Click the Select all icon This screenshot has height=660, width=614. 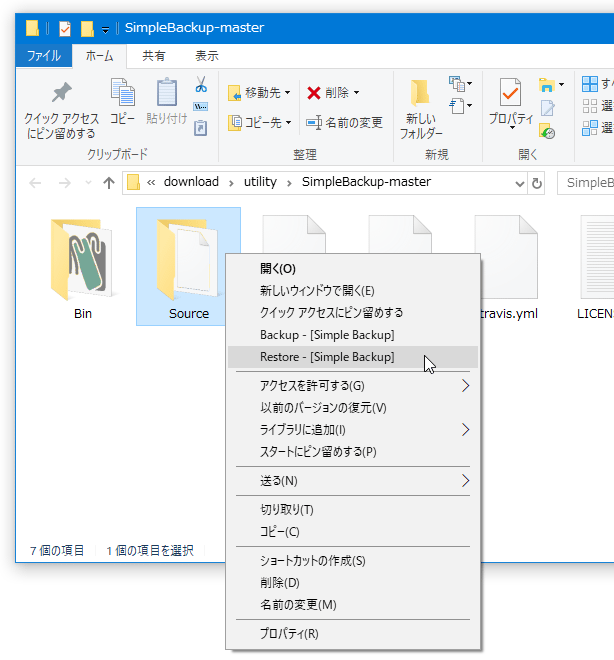click(x=590, y=84)
